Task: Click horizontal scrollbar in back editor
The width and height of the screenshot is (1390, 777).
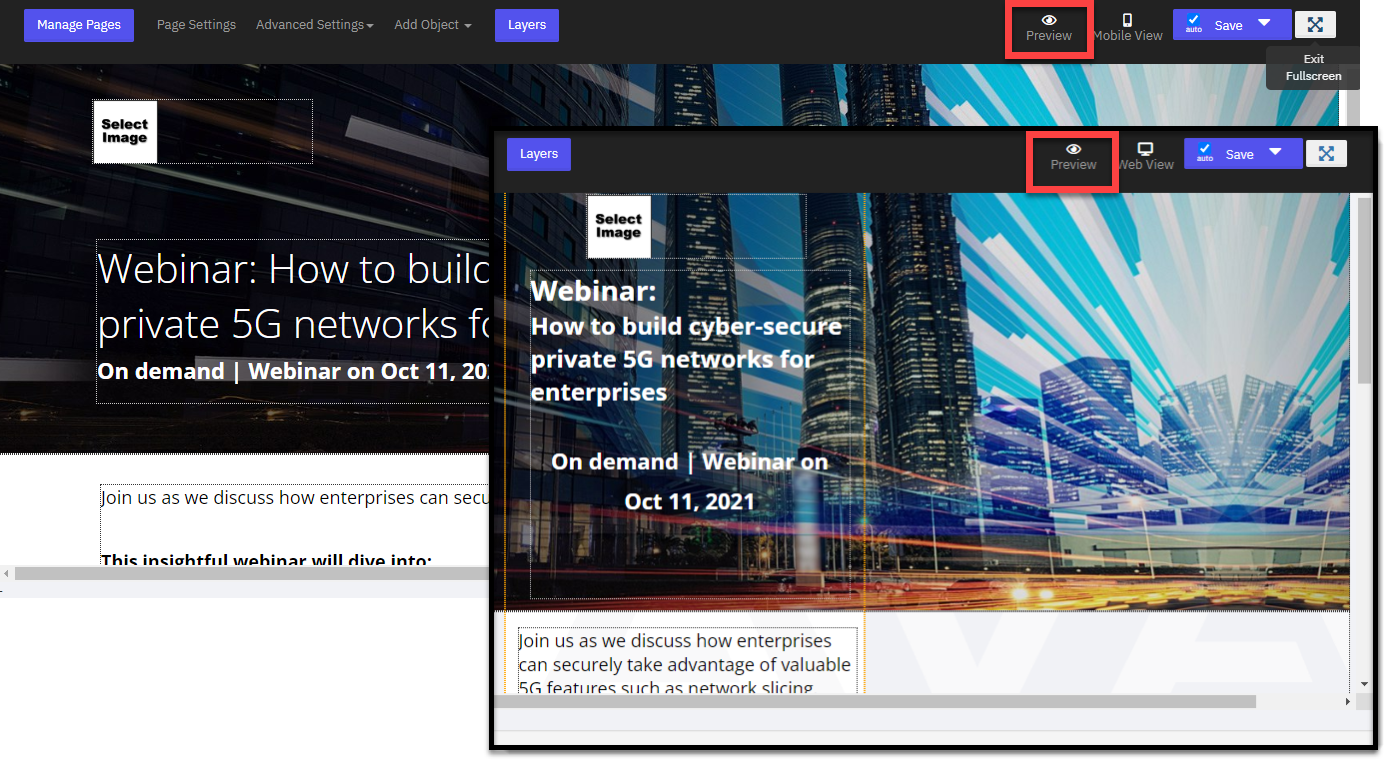Action: (252, 573)
